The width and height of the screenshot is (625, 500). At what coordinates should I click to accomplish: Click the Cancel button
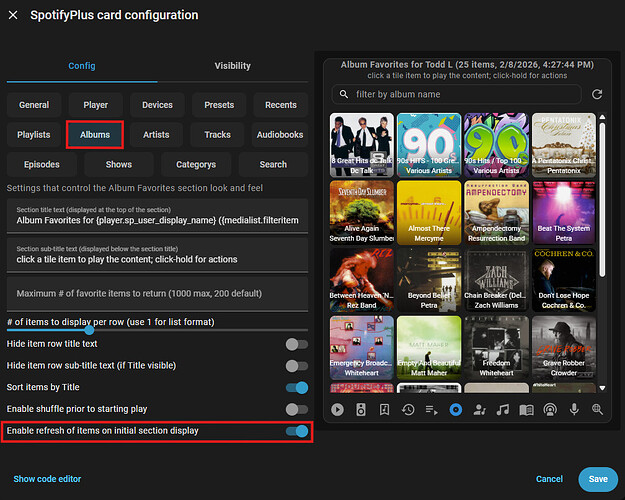(549, 479)
